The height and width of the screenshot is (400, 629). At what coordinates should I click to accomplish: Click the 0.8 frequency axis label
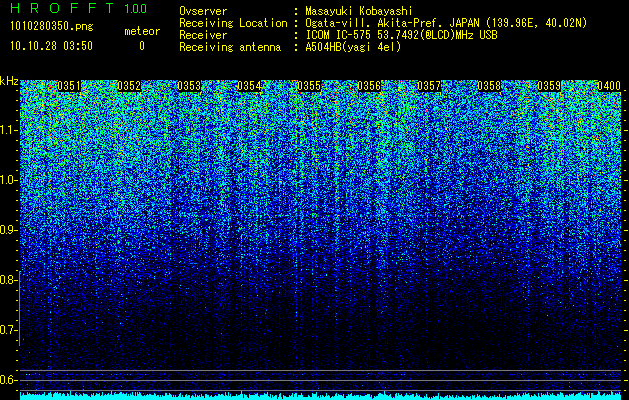7,280
